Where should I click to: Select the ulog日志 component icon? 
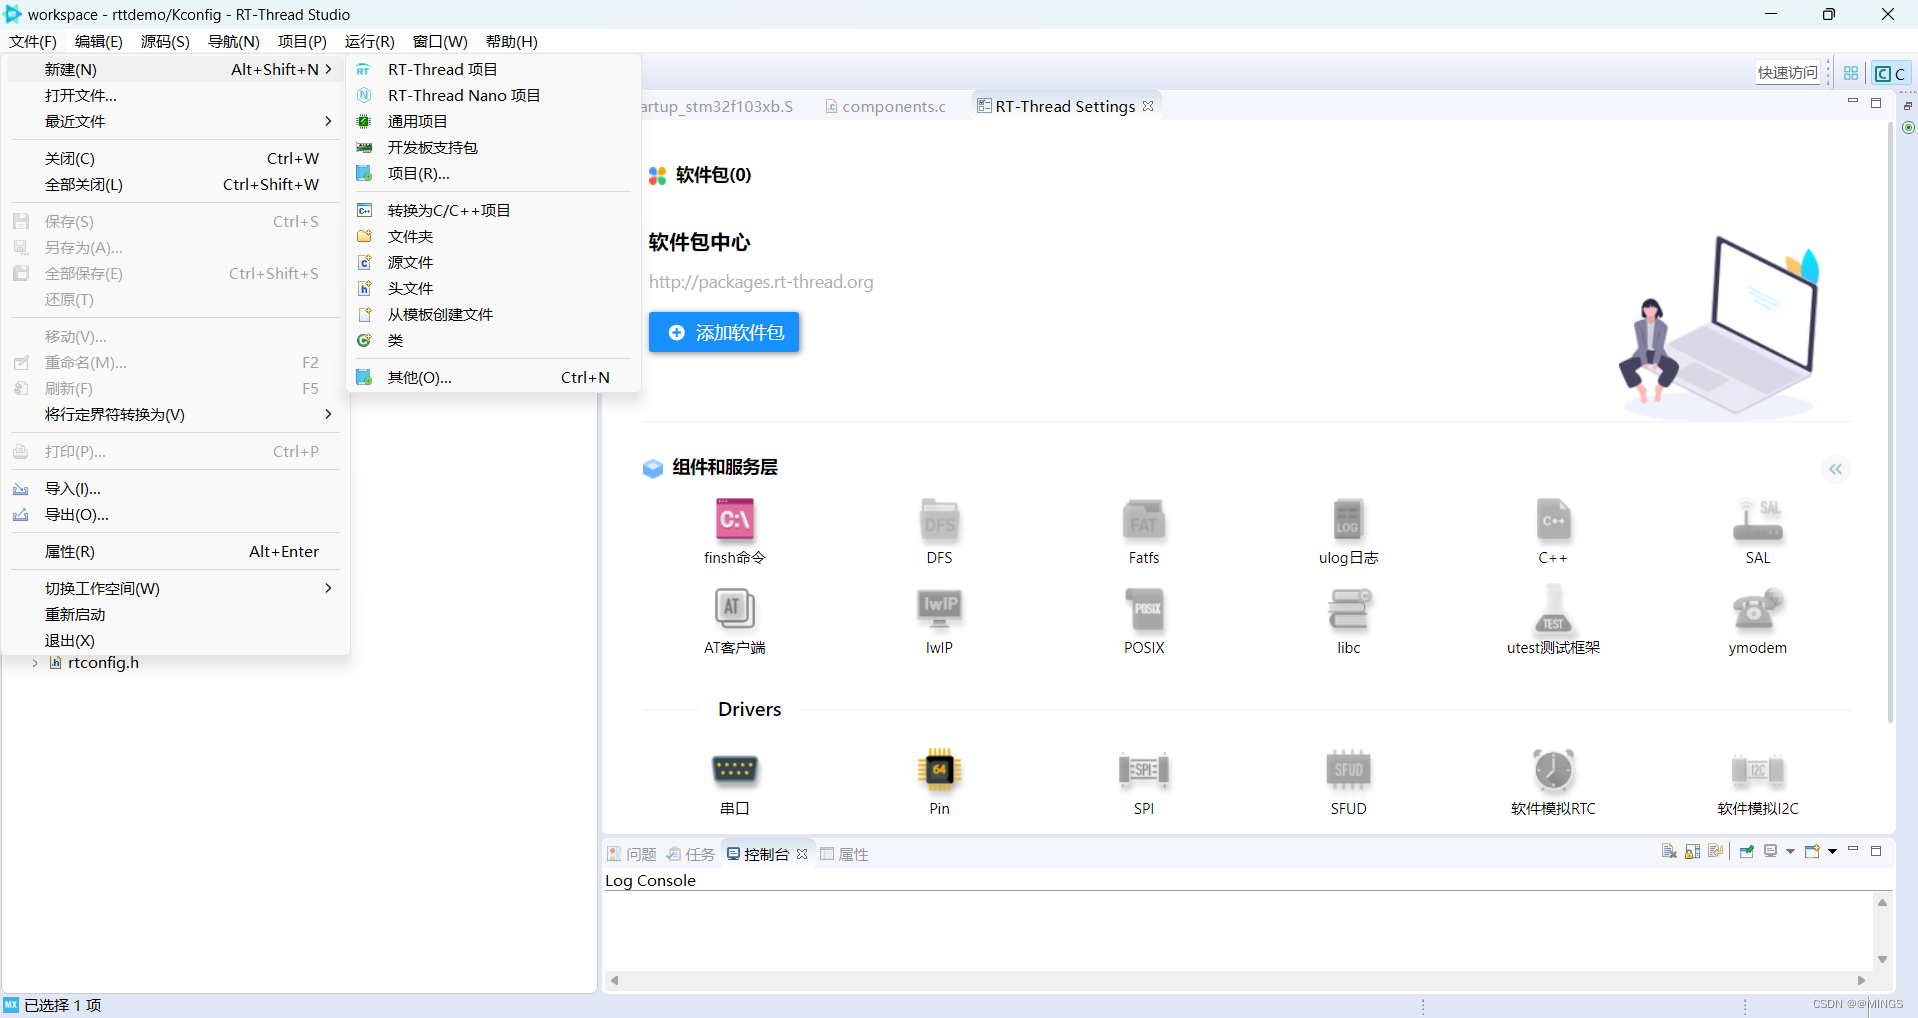1348,520
